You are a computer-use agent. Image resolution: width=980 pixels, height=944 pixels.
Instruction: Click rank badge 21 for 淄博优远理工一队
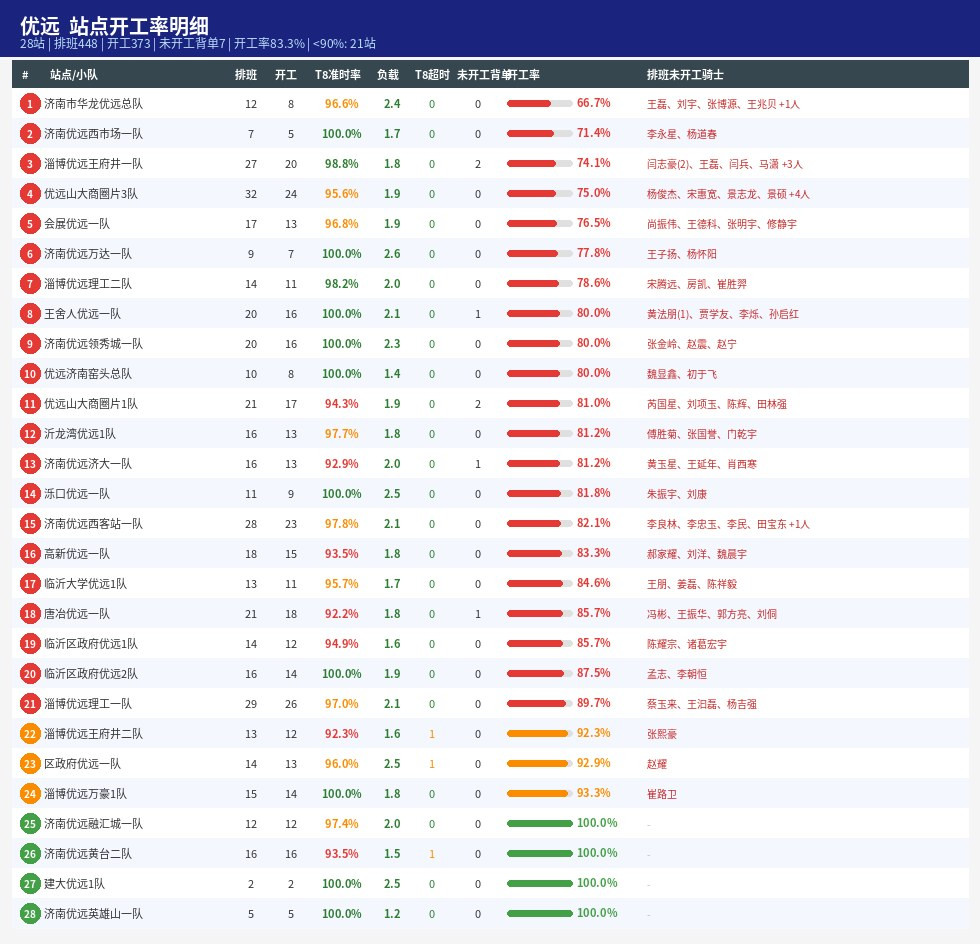point(29,704)
